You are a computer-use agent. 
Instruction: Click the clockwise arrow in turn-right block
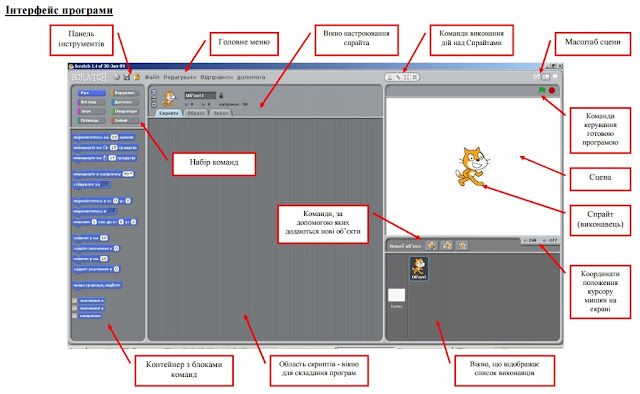[106, 147]
